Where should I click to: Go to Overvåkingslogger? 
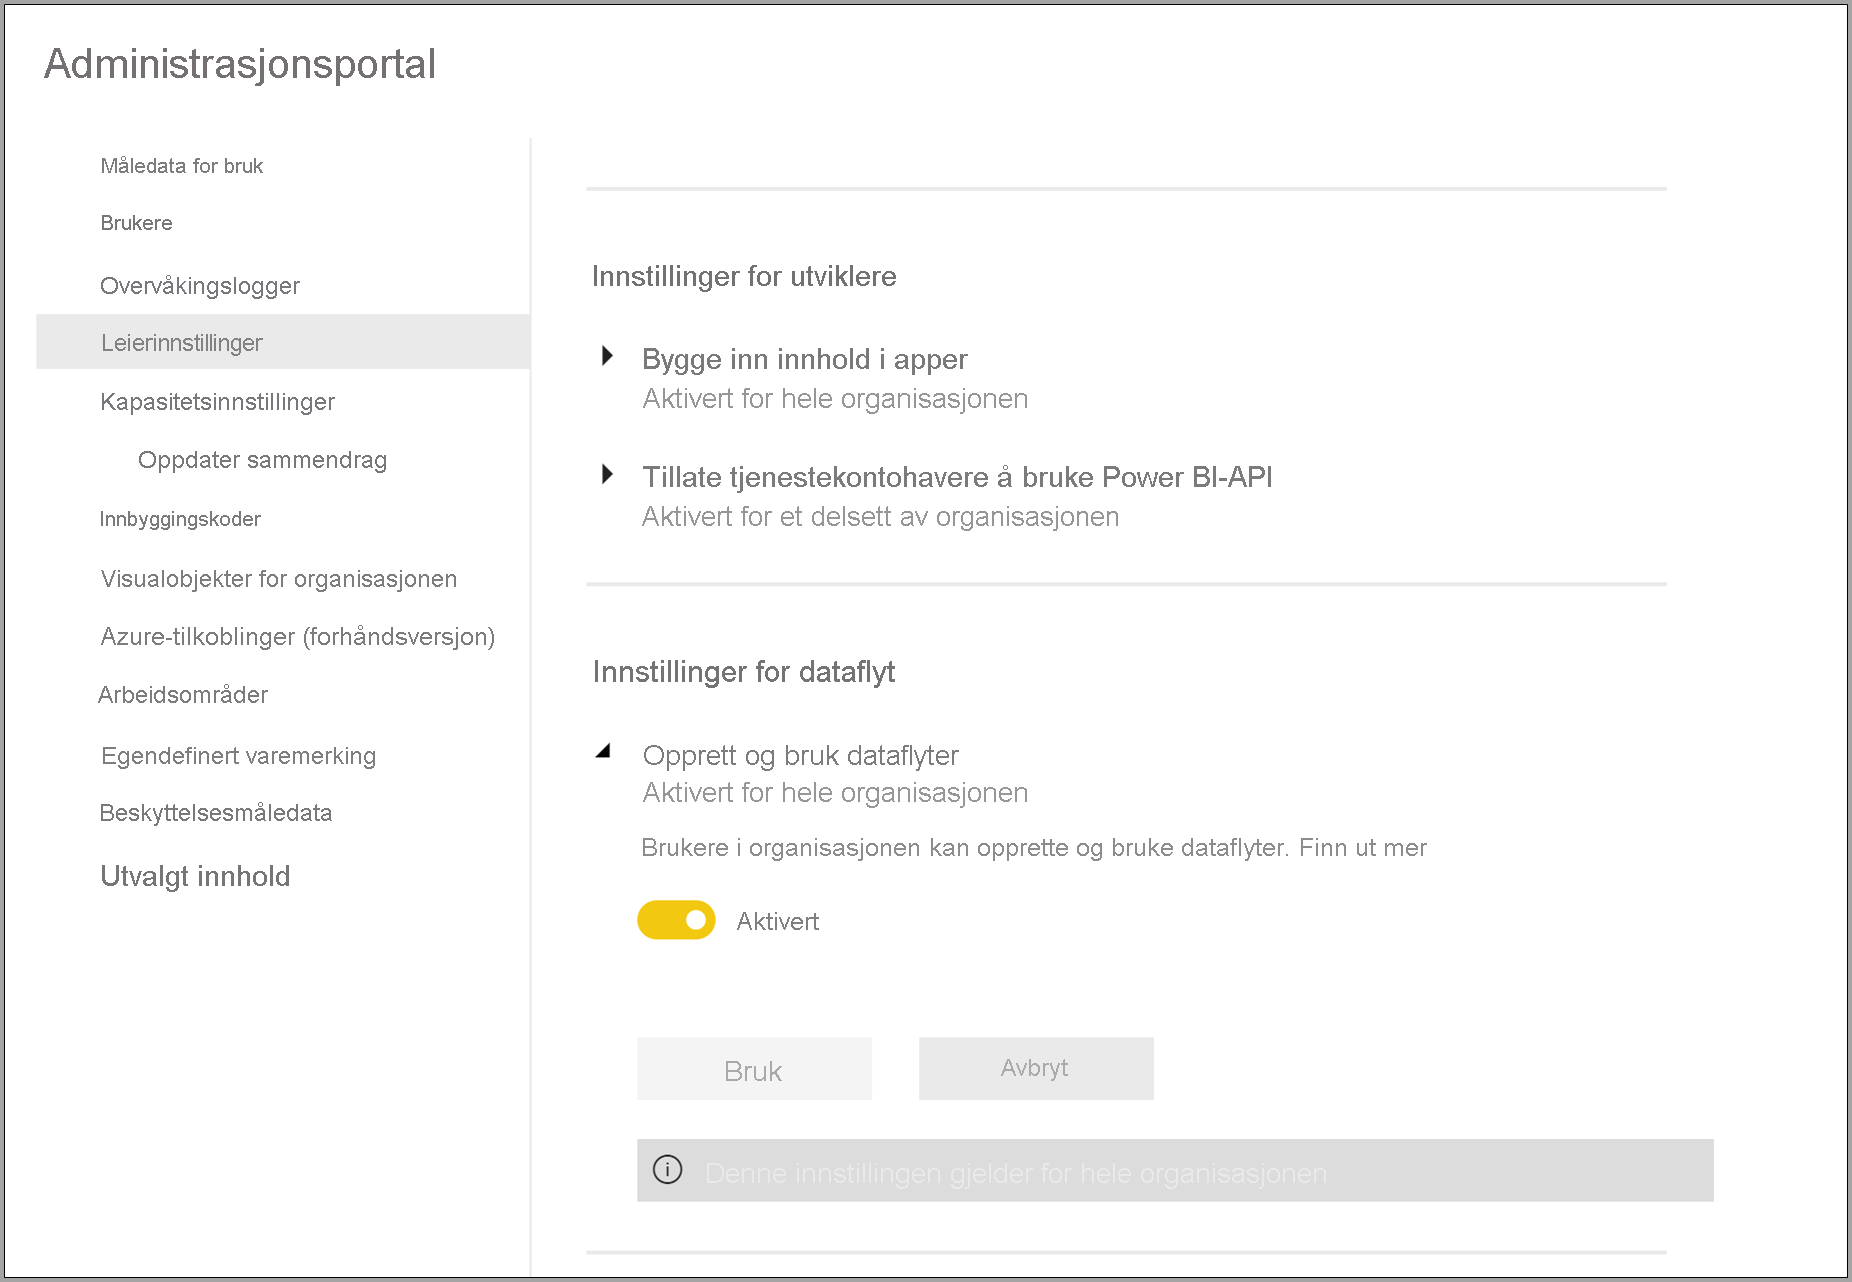click(199, 285)
